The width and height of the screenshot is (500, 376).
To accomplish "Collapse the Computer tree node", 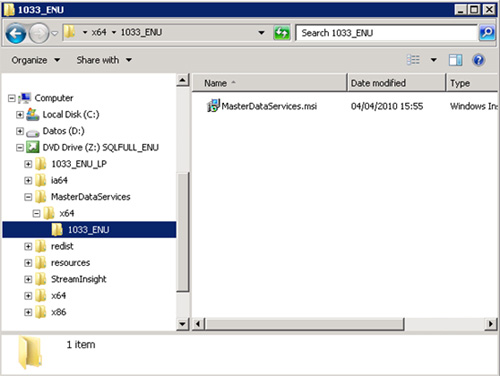I will [12, 98].
